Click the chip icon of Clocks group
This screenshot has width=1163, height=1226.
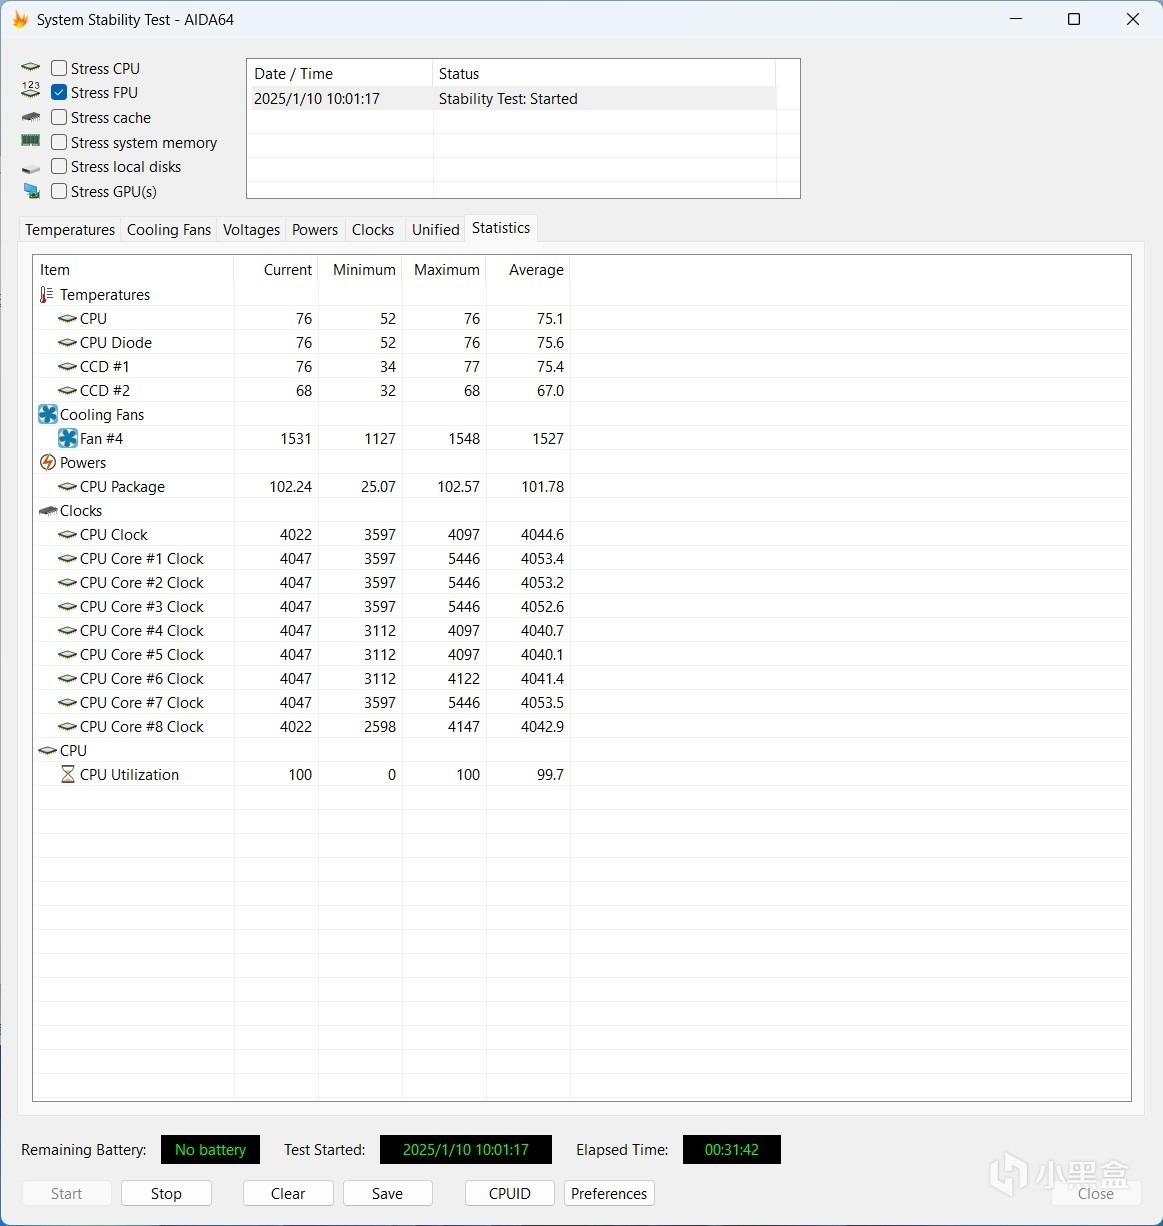tap(47, 510)
